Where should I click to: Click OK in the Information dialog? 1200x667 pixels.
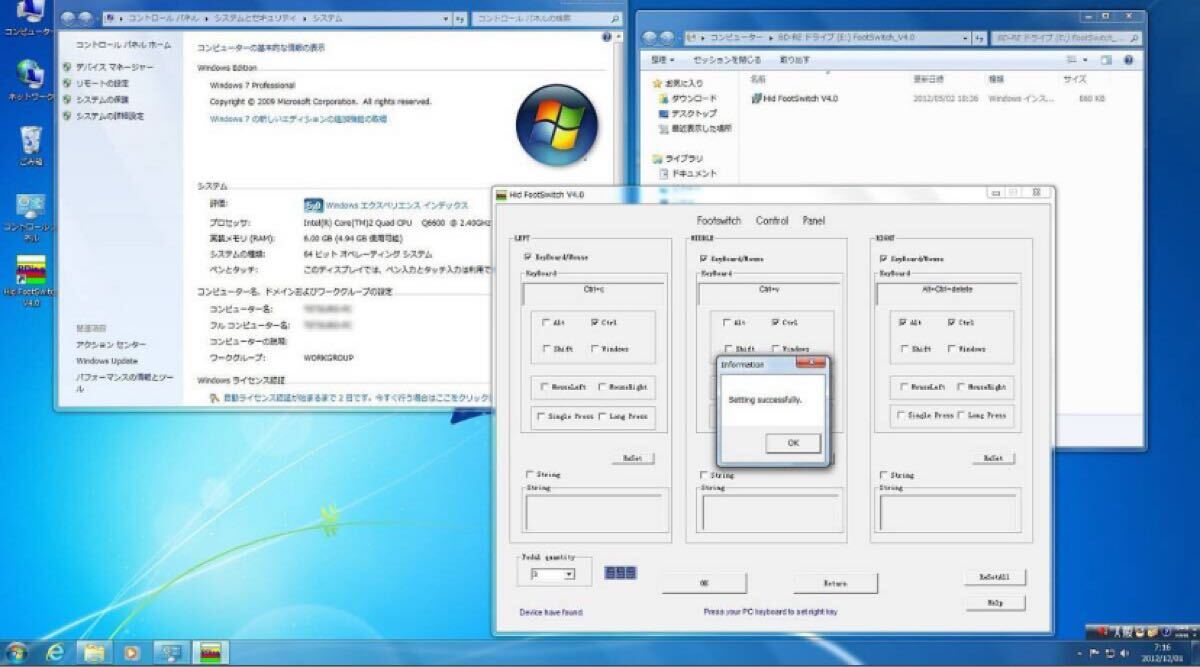(792, 443)
